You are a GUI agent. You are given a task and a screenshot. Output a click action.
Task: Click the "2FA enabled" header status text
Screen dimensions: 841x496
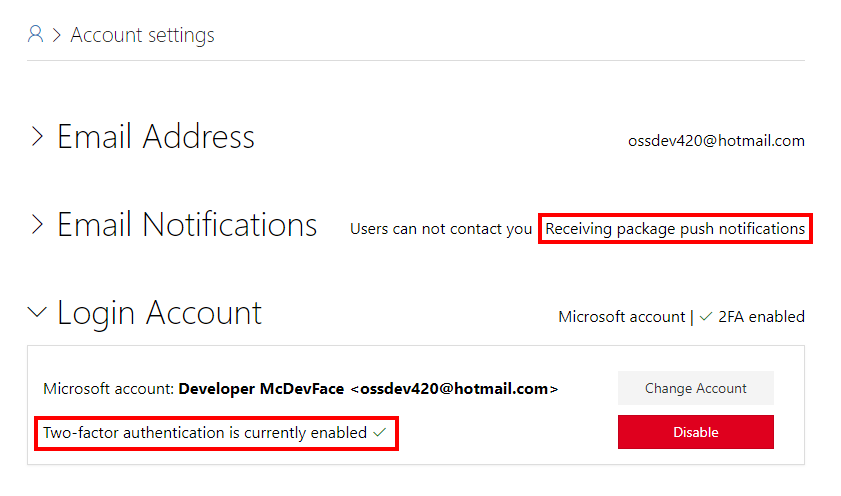[x=761, y=317]
